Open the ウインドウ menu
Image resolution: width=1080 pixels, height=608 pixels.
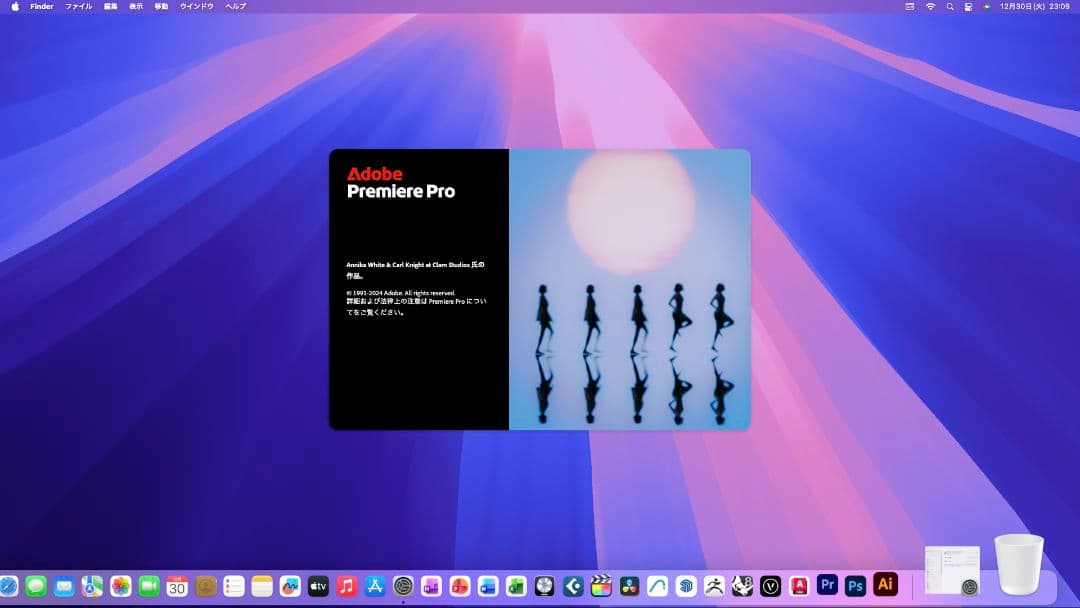(195, 6)
